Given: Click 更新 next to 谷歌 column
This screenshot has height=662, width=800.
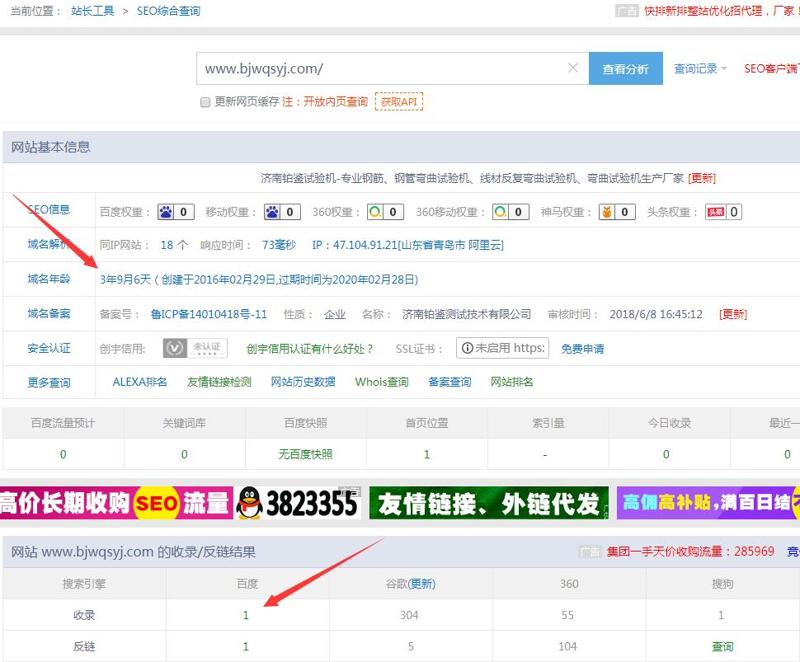Looking at the screenshot, I should click(422, 584).
